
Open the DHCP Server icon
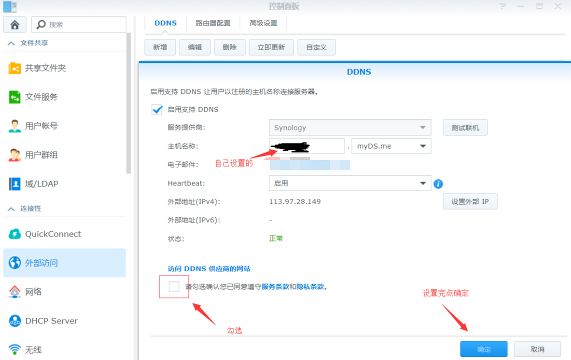click(x=15, y=321)
